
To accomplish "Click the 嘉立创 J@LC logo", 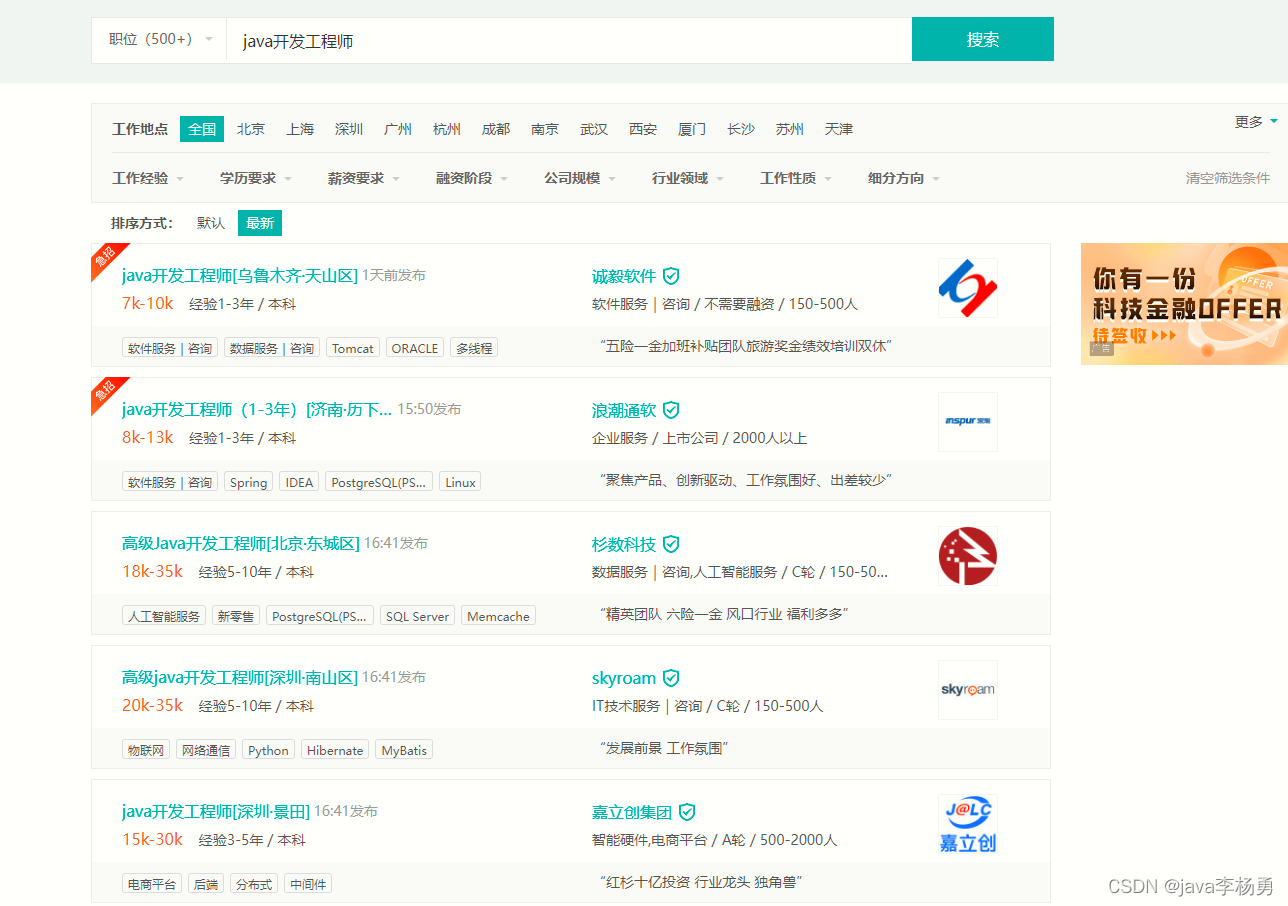I will coord(968,824).
